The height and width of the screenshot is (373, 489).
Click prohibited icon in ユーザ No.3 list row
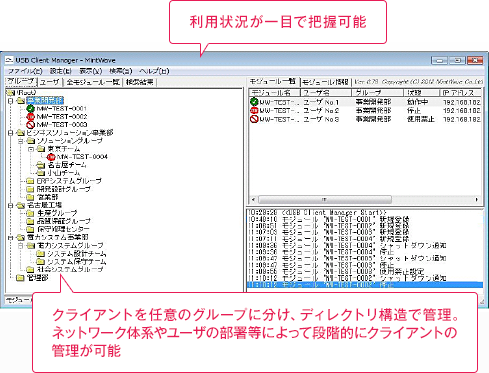(254, 119)
